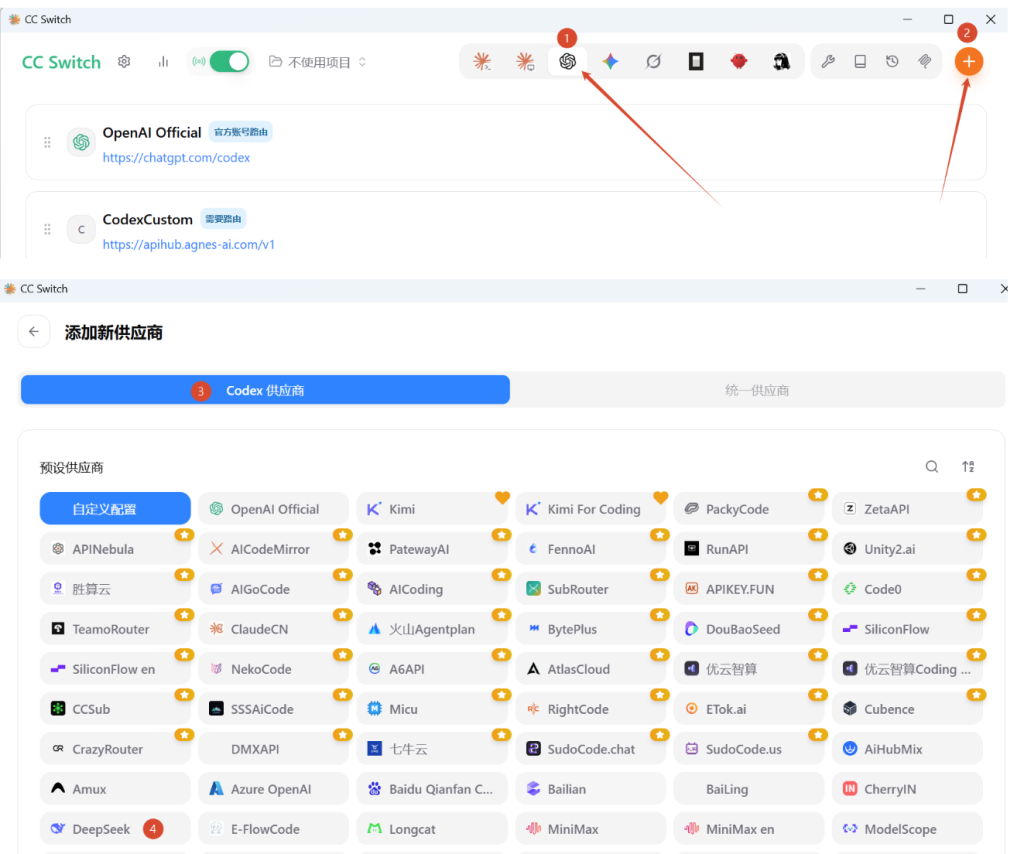This screenshot has width=1024, height=854.
Task: Choose the OpenAI Official preset
Action: point(274,509)
